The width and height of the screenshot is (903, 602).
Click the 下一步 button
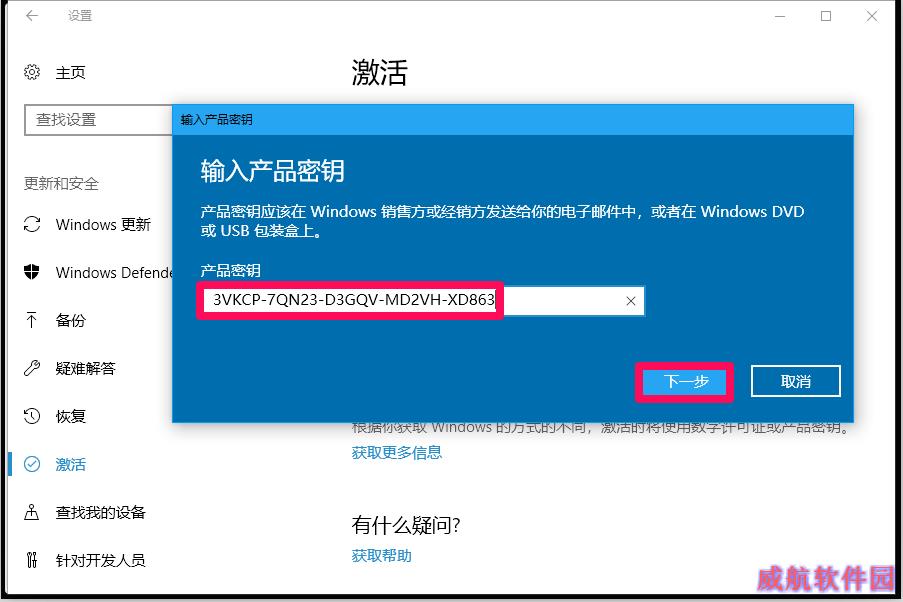tap(685, 381)
